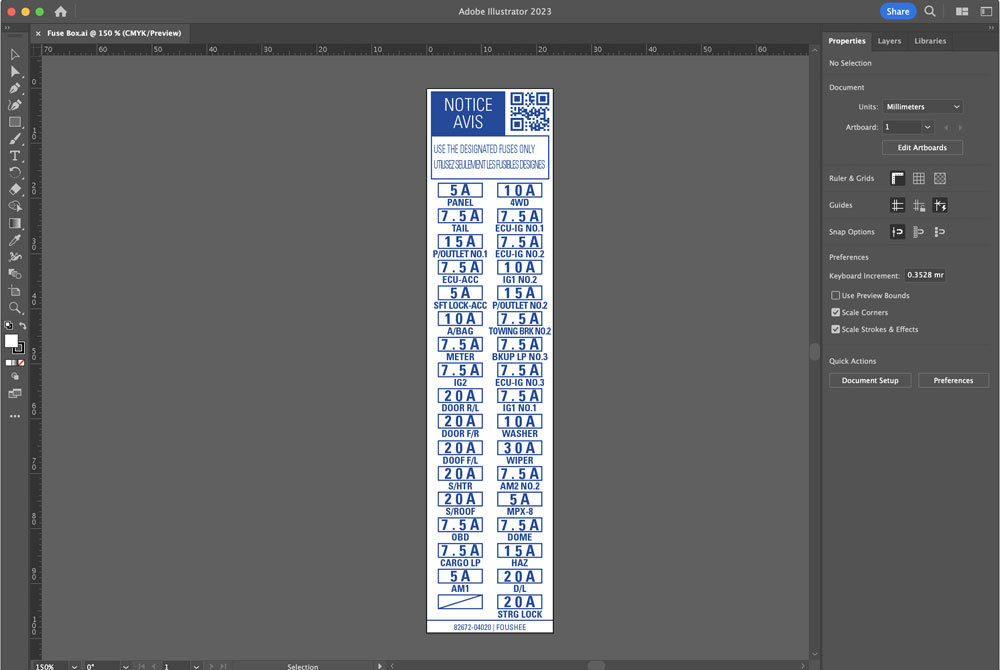
Task: Click the Edit Artboards button
Action: tap(922, 147)
